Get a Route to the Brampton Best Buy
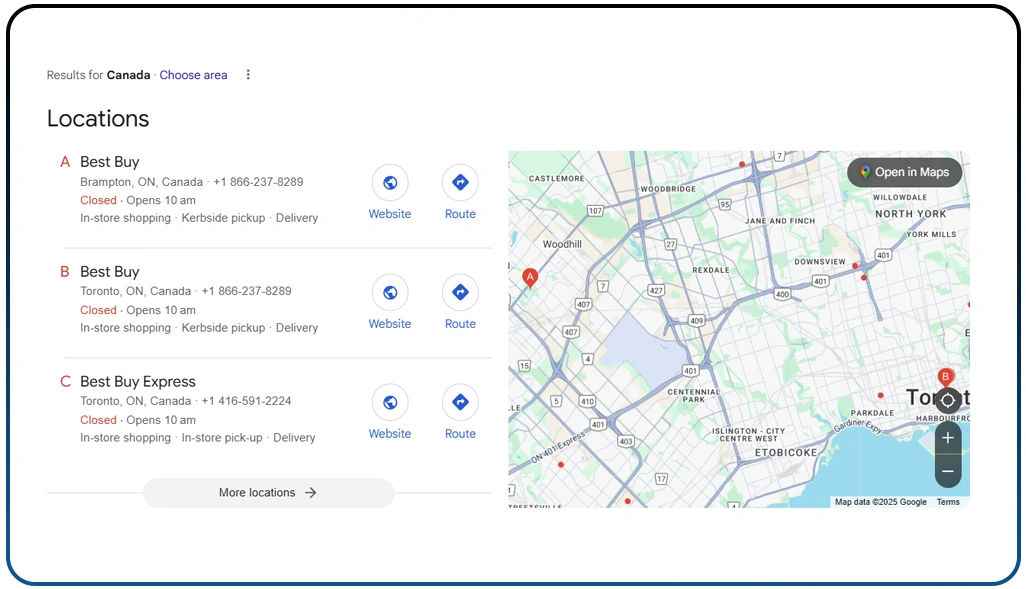The width and height of the screenshot is (1026, 589). (460, 182)
